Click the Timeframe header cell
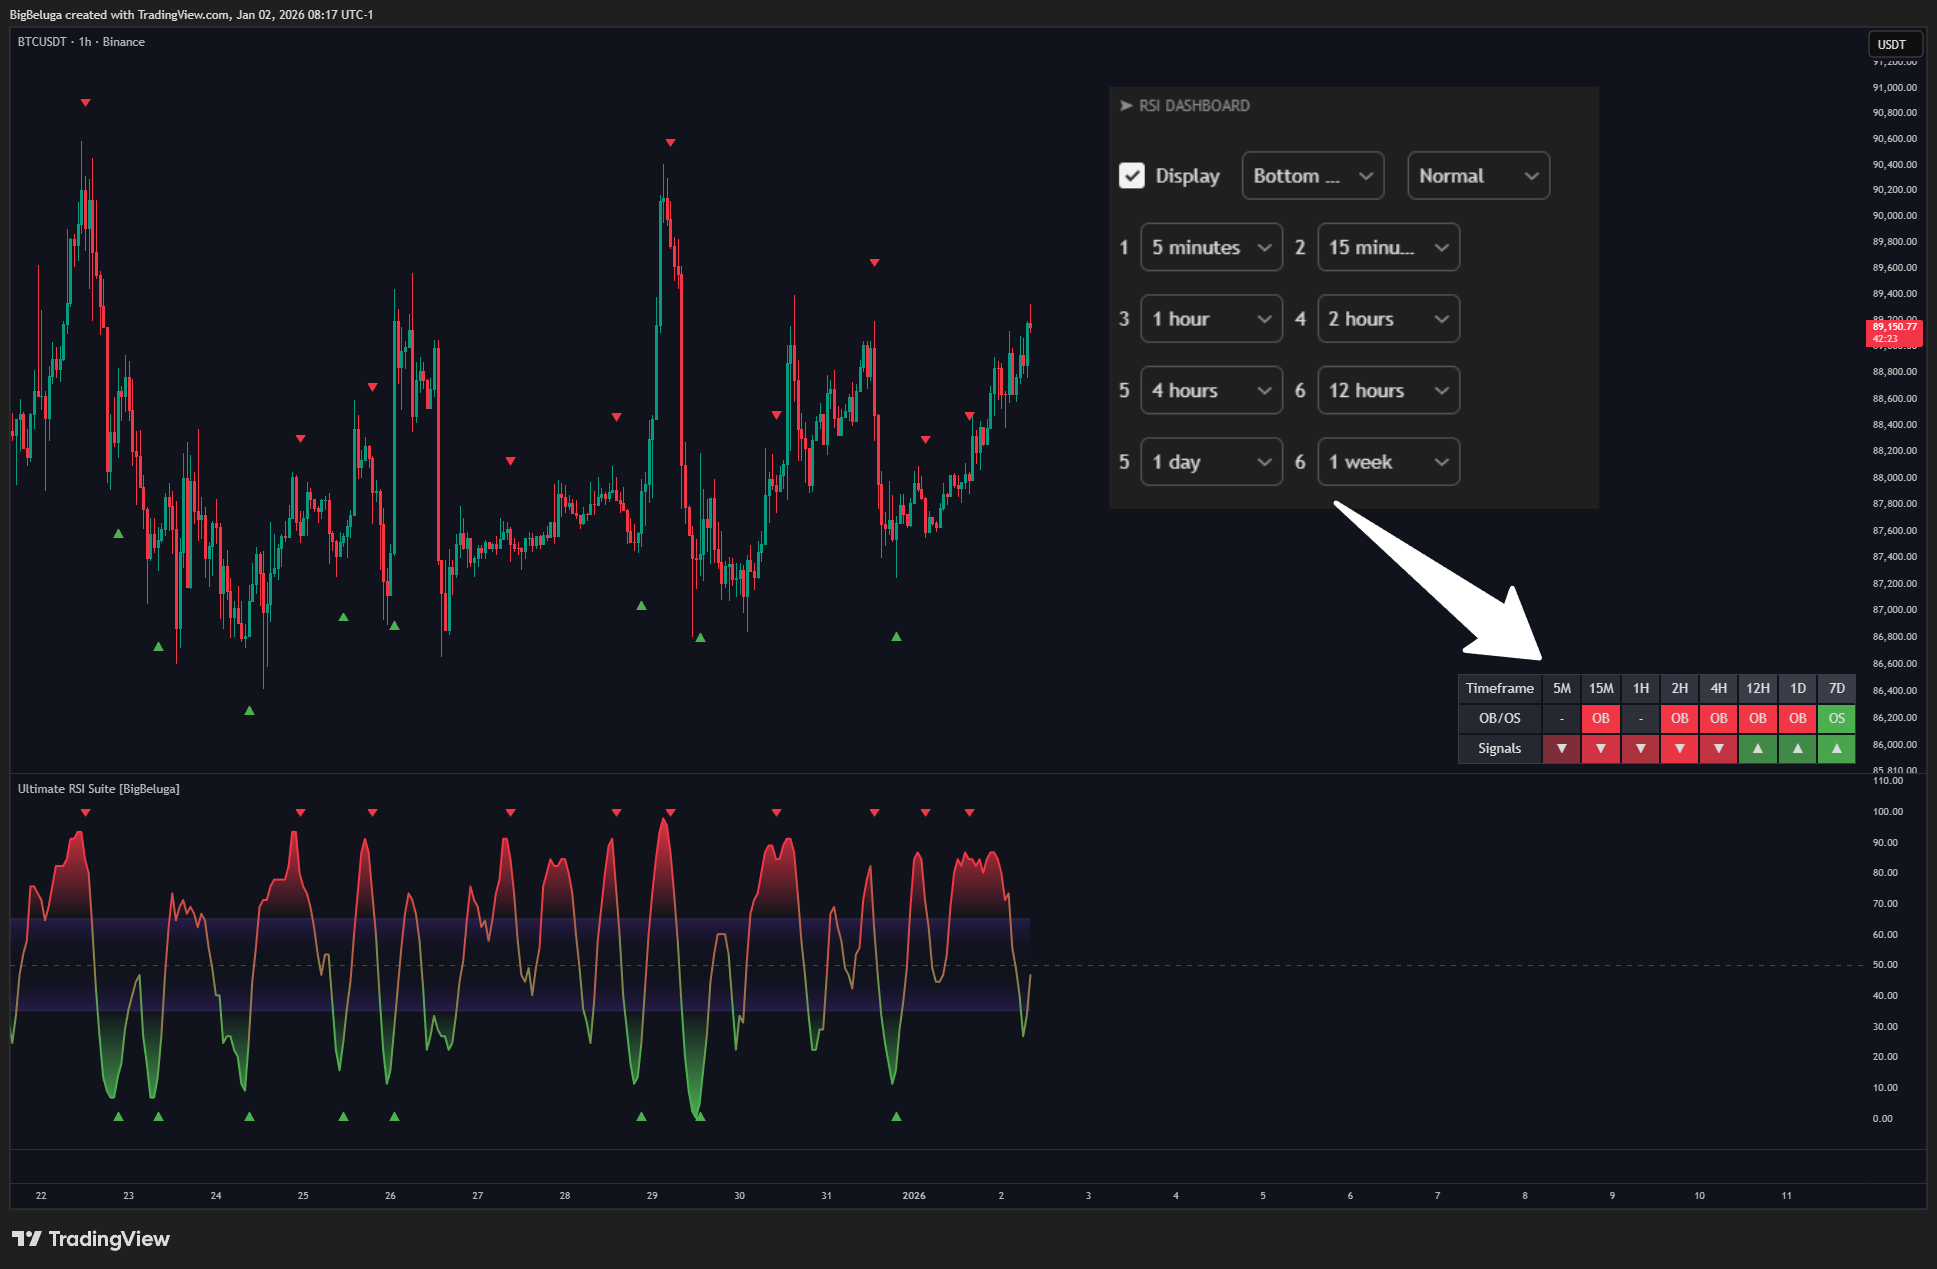Viewport: 1937px width, 1269px height. tap(1499, 688)
